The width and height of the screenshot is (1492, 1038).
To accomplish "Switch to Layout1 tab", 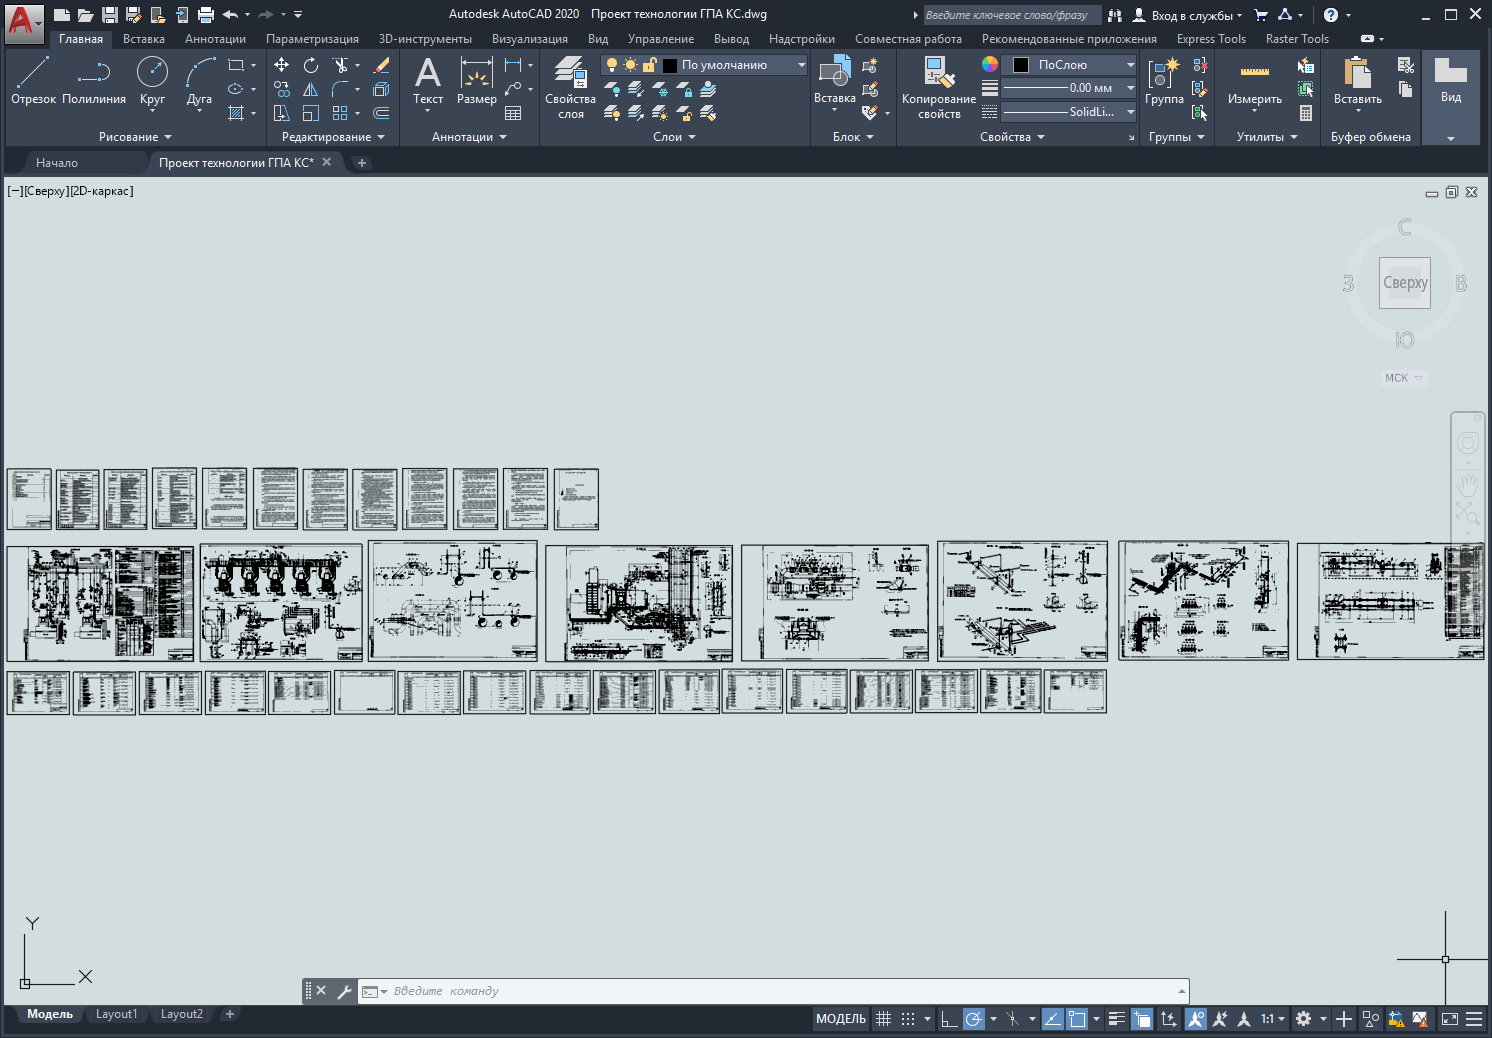I will (116, 1014).
